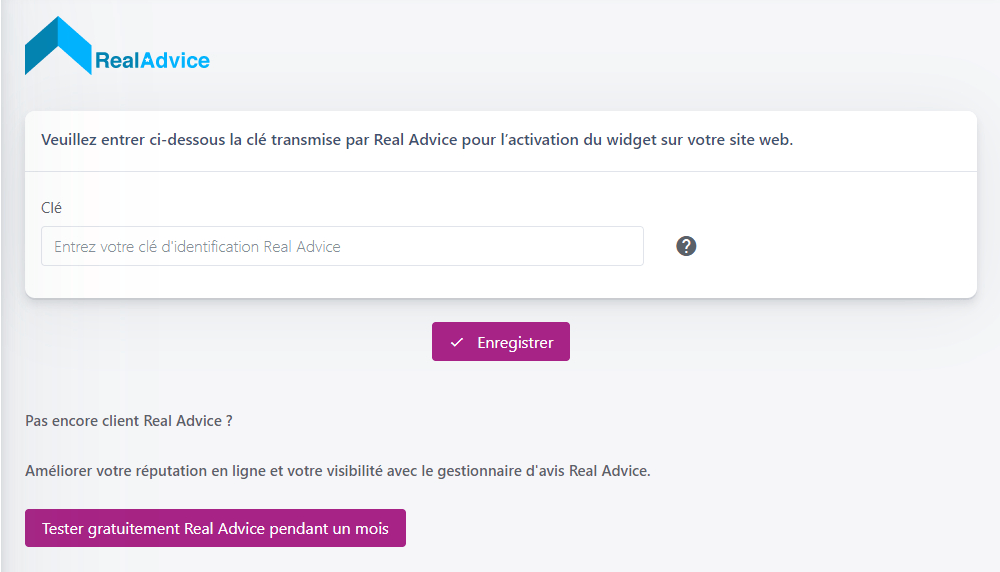
Task: Click the divider line below the card heading
Action: click(x=501, y=172)
